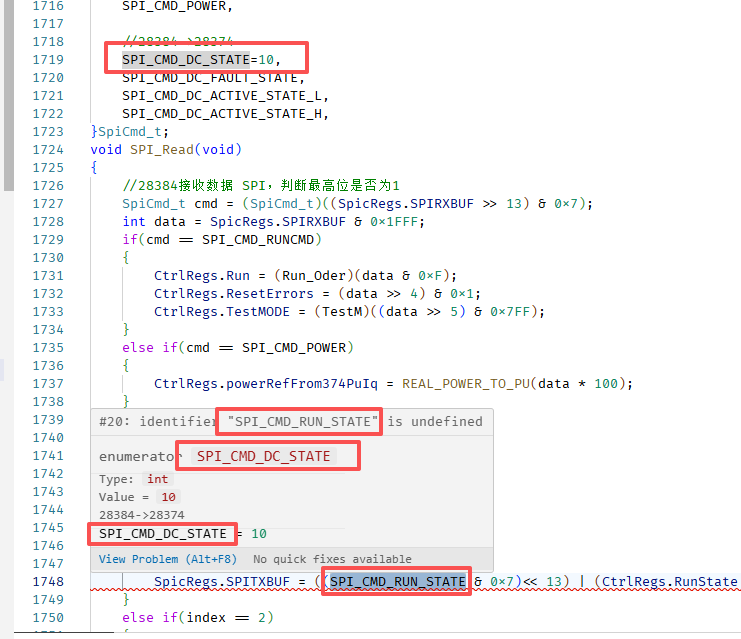
Task: Click the View Problem (Alt+F8) link
Action: coord(168,559)
